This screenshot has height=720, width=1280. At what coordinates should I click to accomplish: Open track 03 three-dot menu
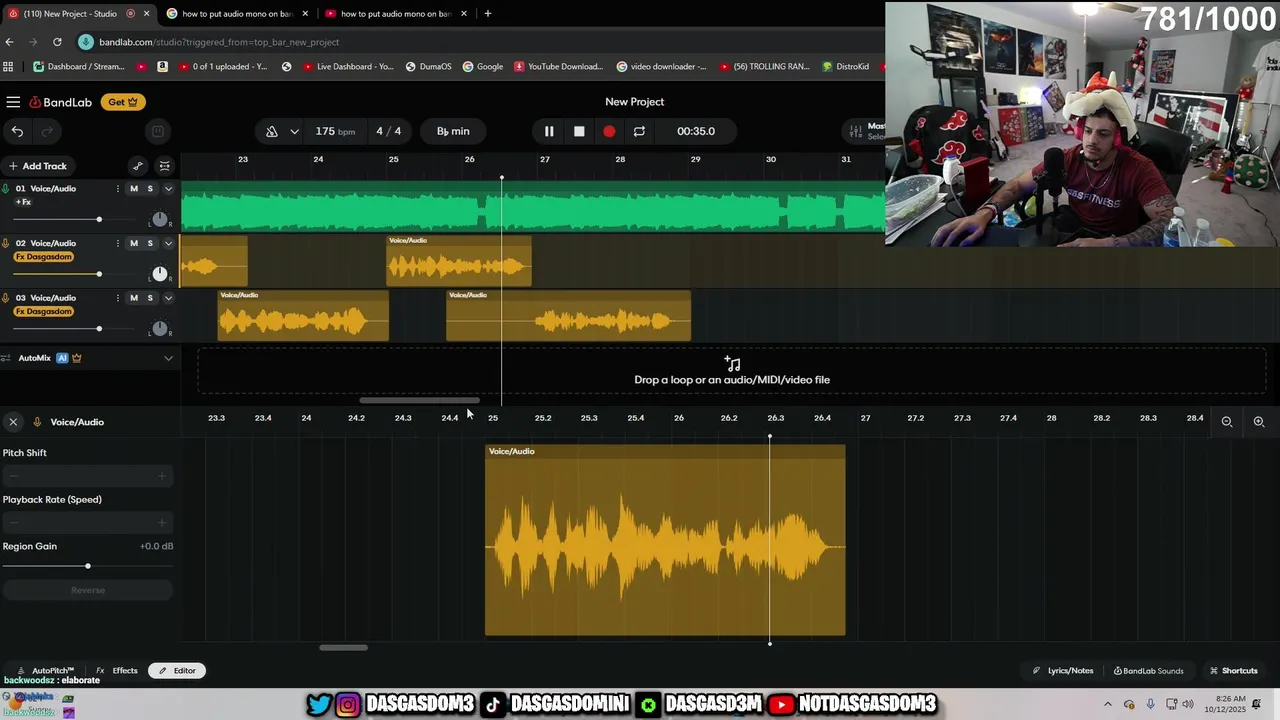click(118, 297)
